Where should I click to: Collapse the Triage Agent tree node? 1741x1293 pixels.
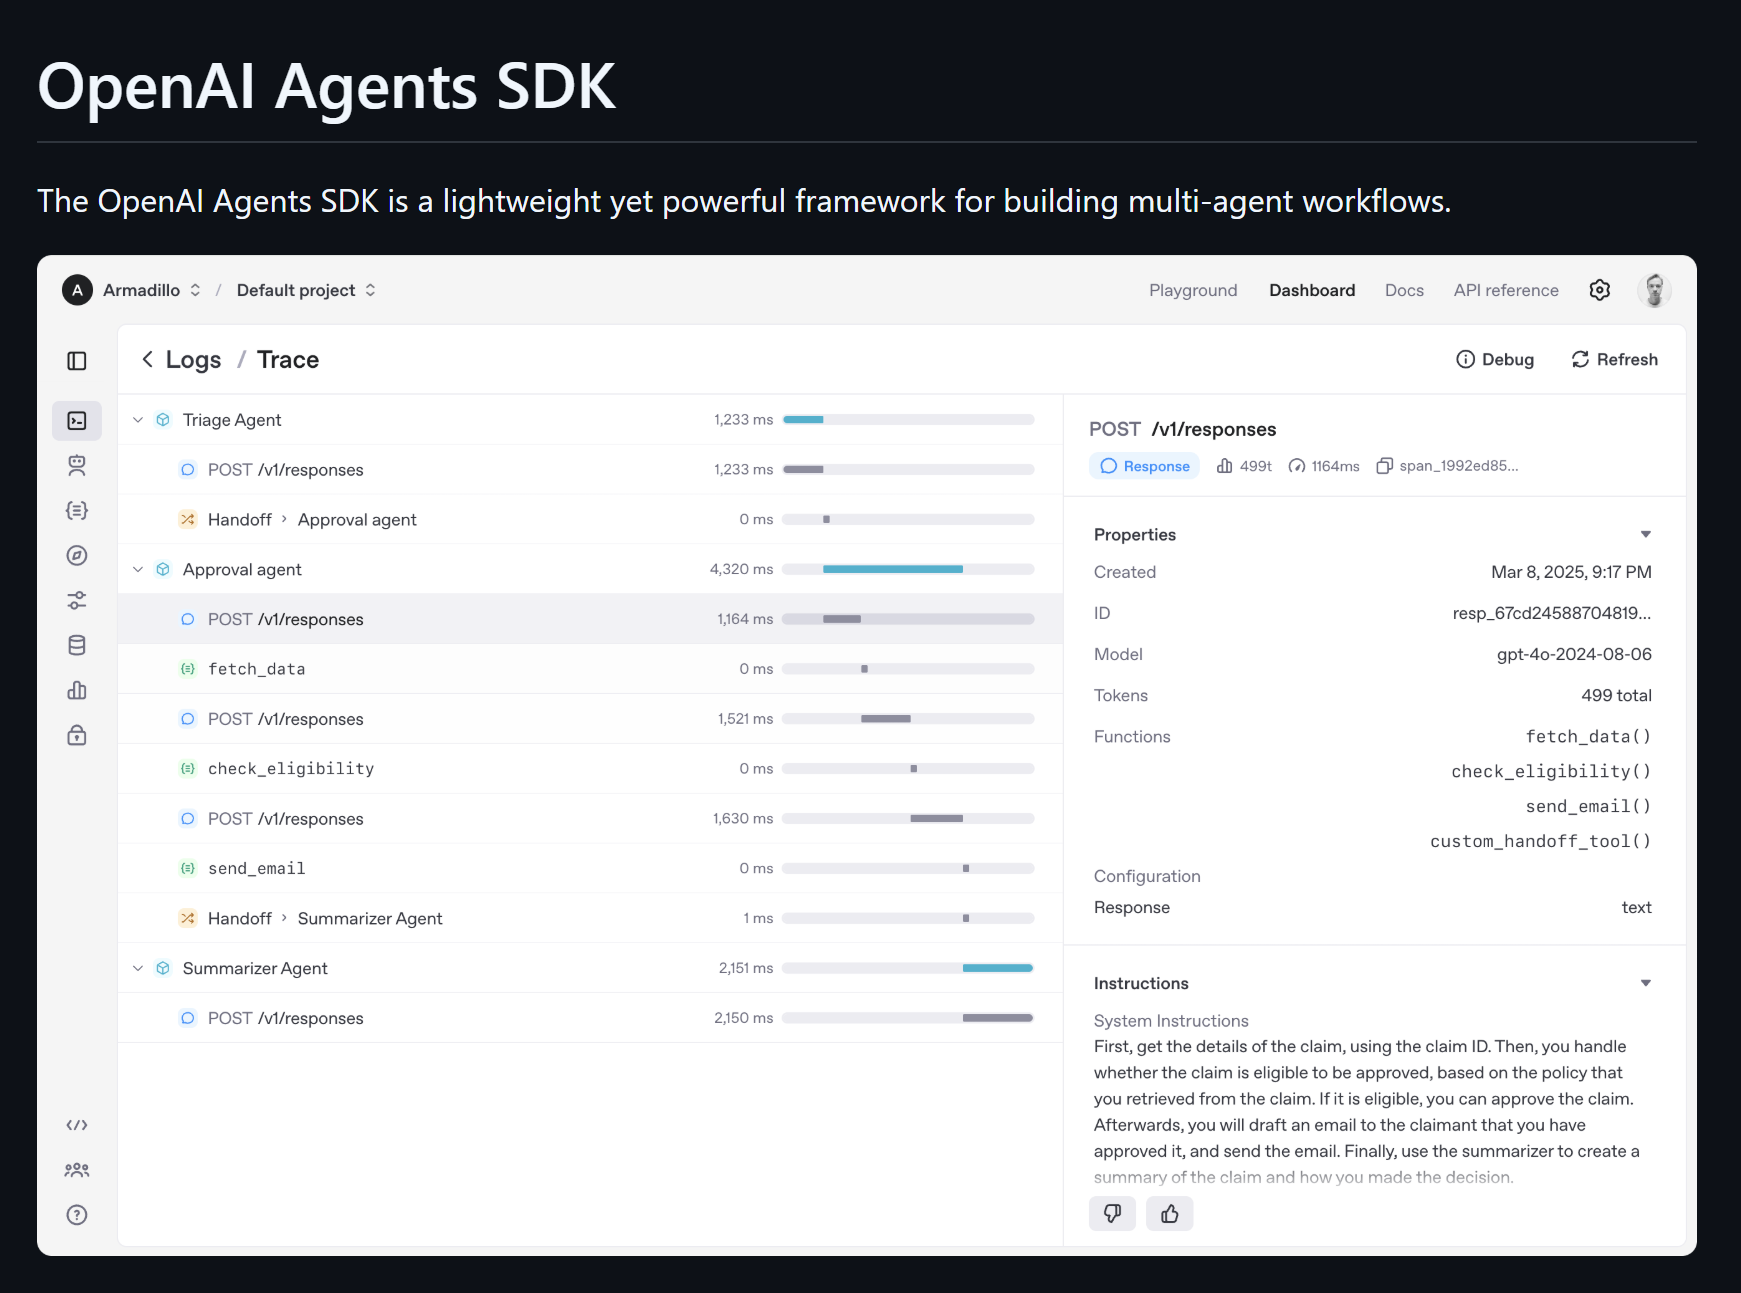click(138, 420)
